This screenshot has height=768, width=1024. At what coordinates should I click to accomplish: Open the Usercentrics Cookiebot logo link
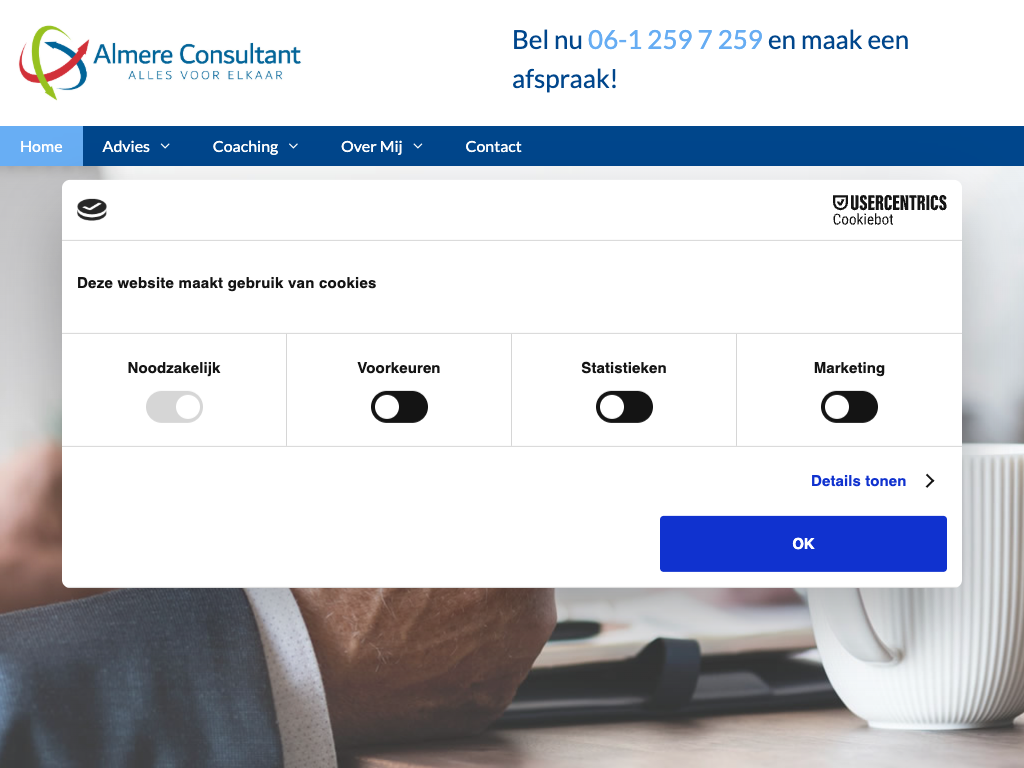889,210
